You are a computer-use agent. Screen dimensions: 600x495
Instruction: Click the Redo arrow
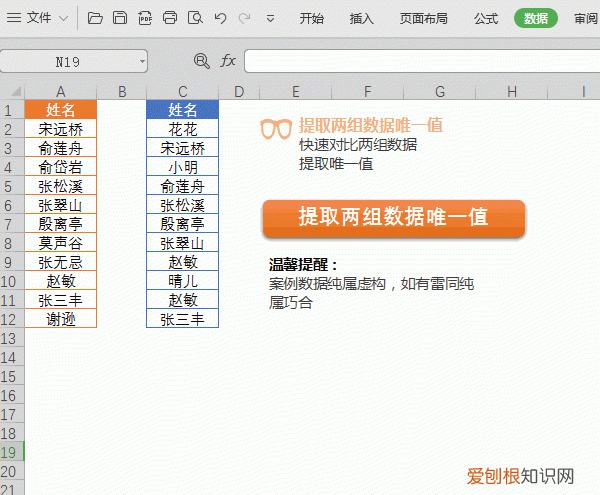point(245,18)
